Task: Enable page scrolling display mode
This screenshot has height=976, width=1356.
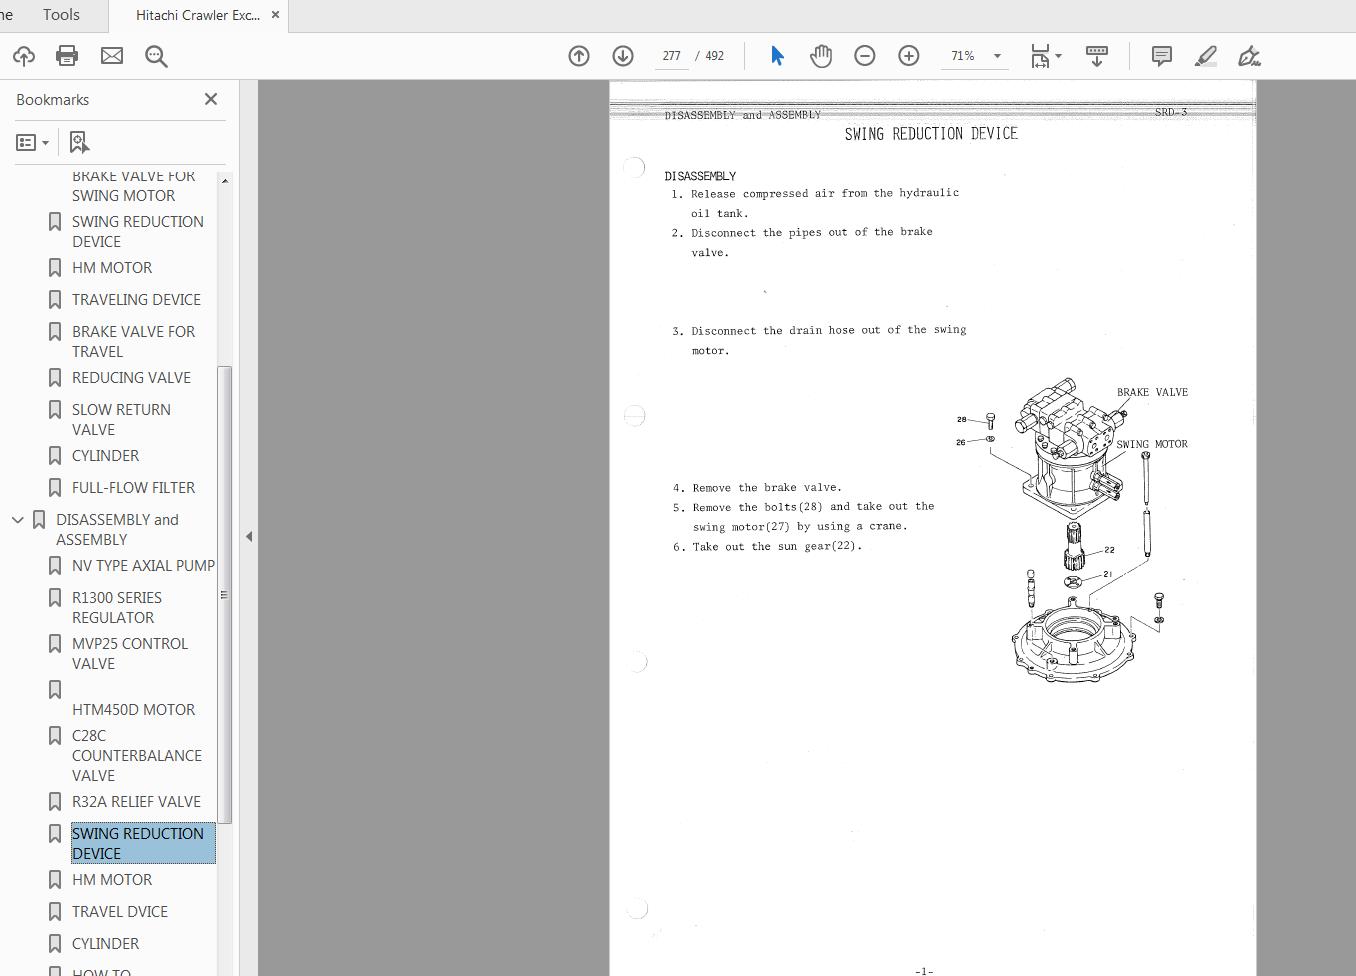Action: tap(1097, 56)
